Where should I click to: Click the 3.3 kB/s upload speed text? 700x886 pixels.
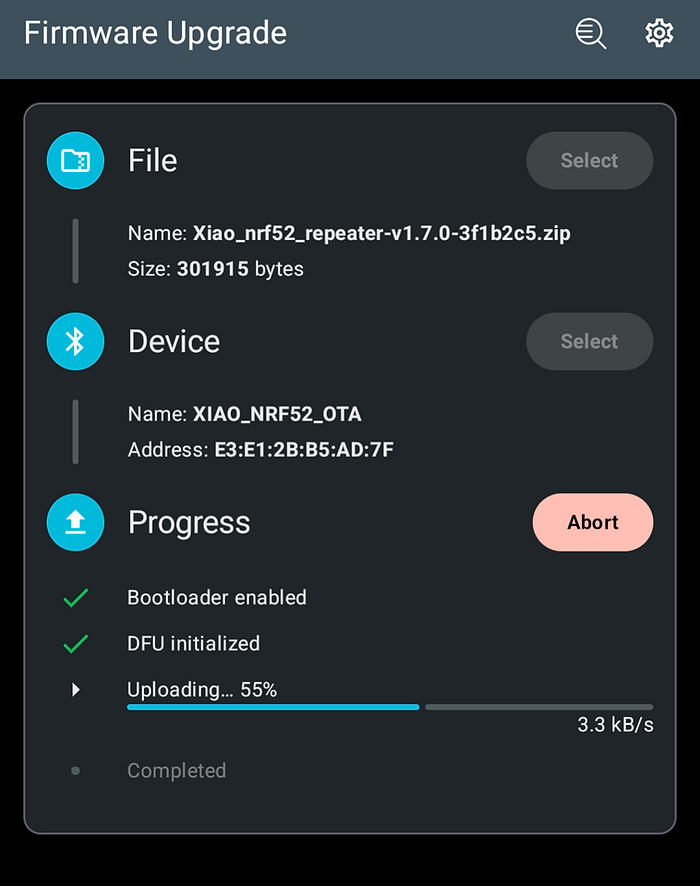click(615, 725)
